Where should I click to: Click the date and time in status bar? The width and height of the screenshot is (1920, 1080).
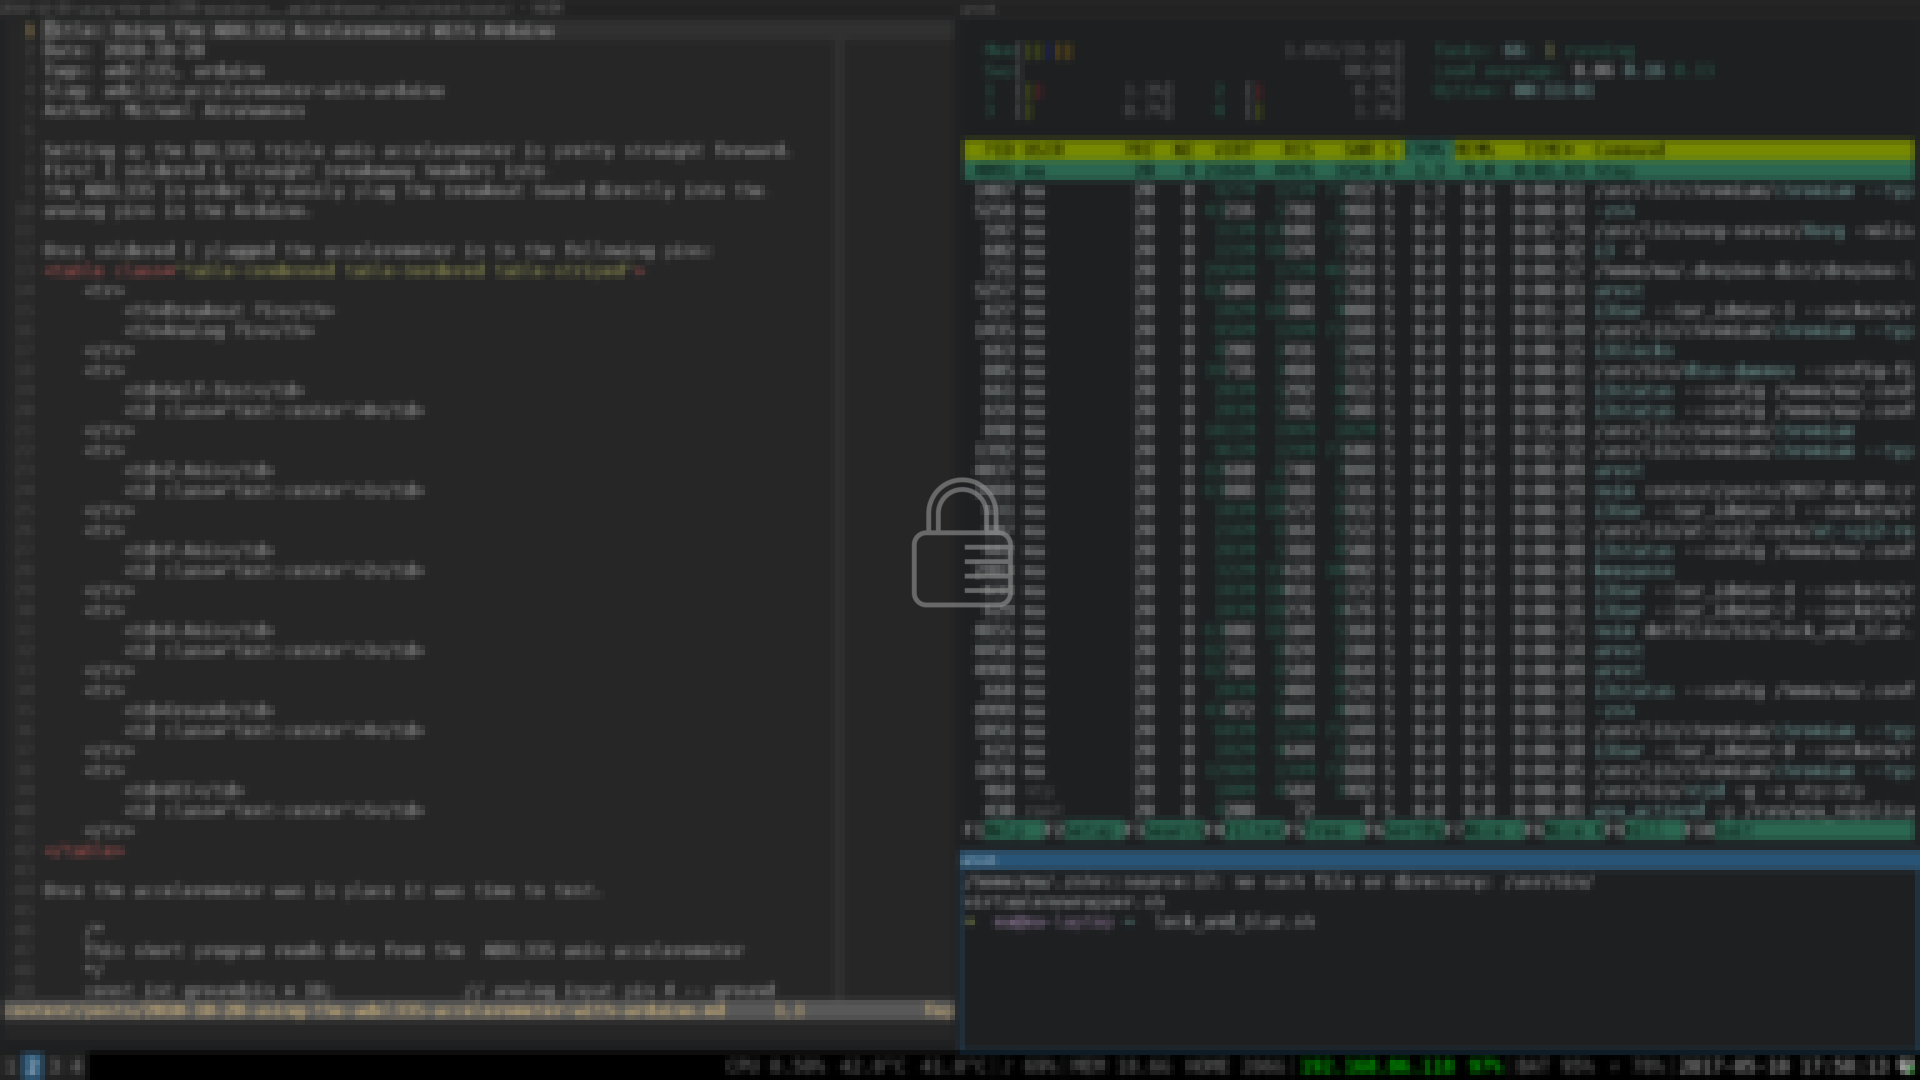(x=1783, y=1067)
